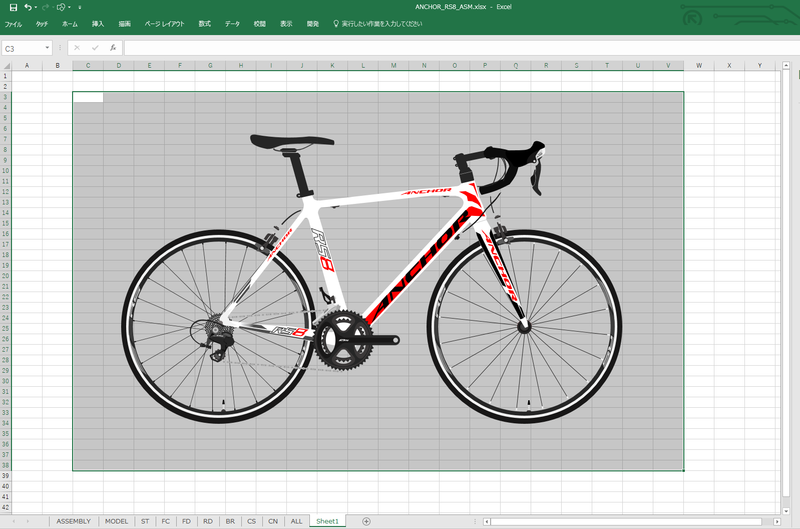Open customize quick access toolbar dropdown
The height and width of the screenshot is (529, 800).
click(x=80, y=8)
